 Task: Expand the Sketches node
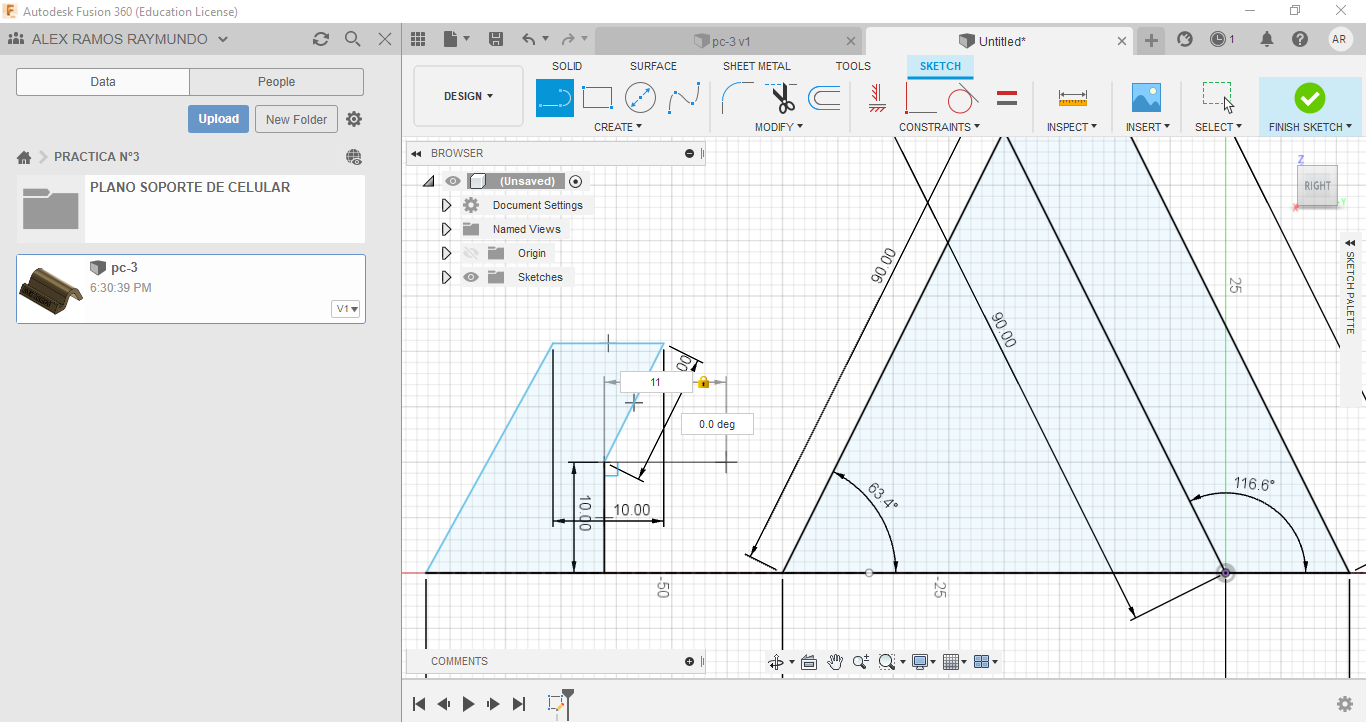pyautogui.click(x=447, y=277)
